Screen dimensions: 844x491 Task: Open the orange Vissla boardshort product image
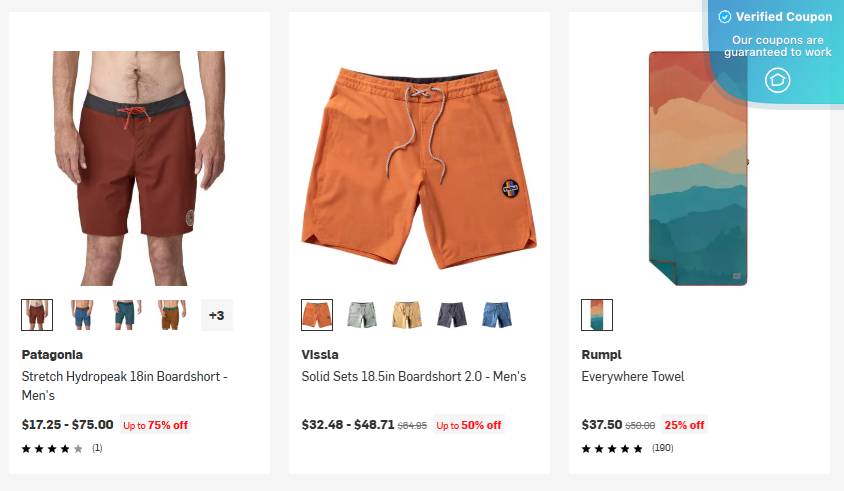tap(419, 168)
